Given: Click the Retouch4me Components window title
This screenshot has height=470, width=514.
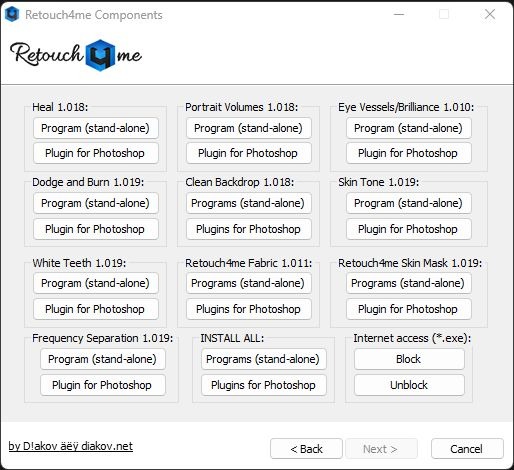Looking at the screenshot, I should tap(94, 15).
